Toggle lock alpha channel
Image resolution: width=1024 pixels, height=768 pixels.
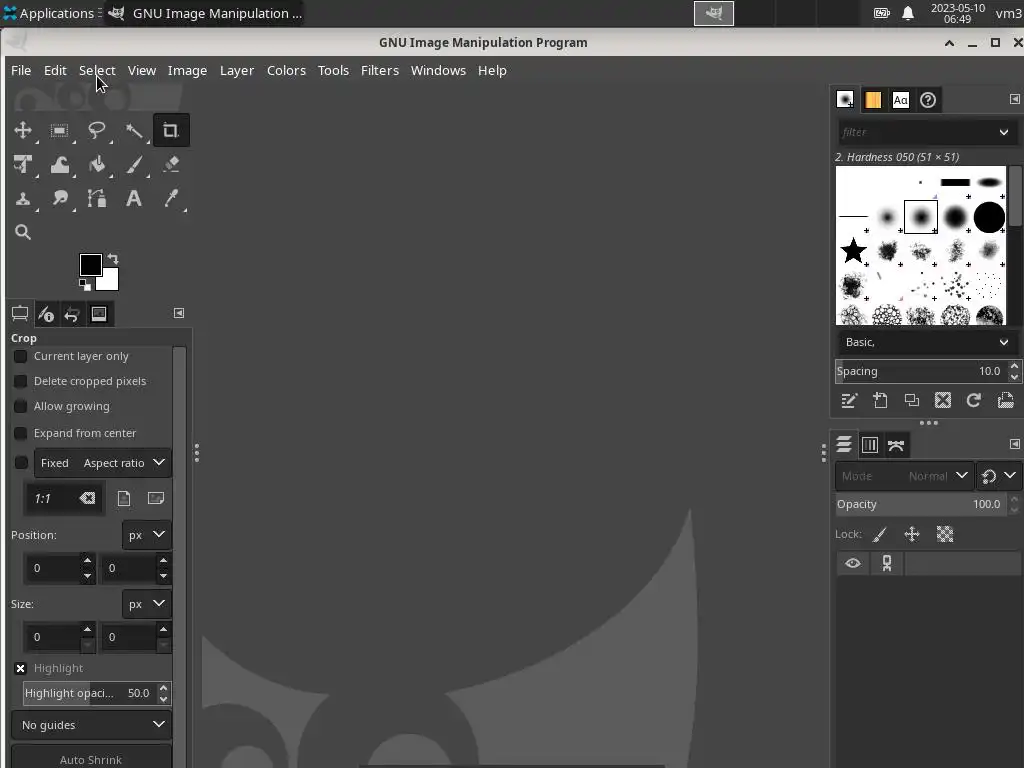point(944,534)
